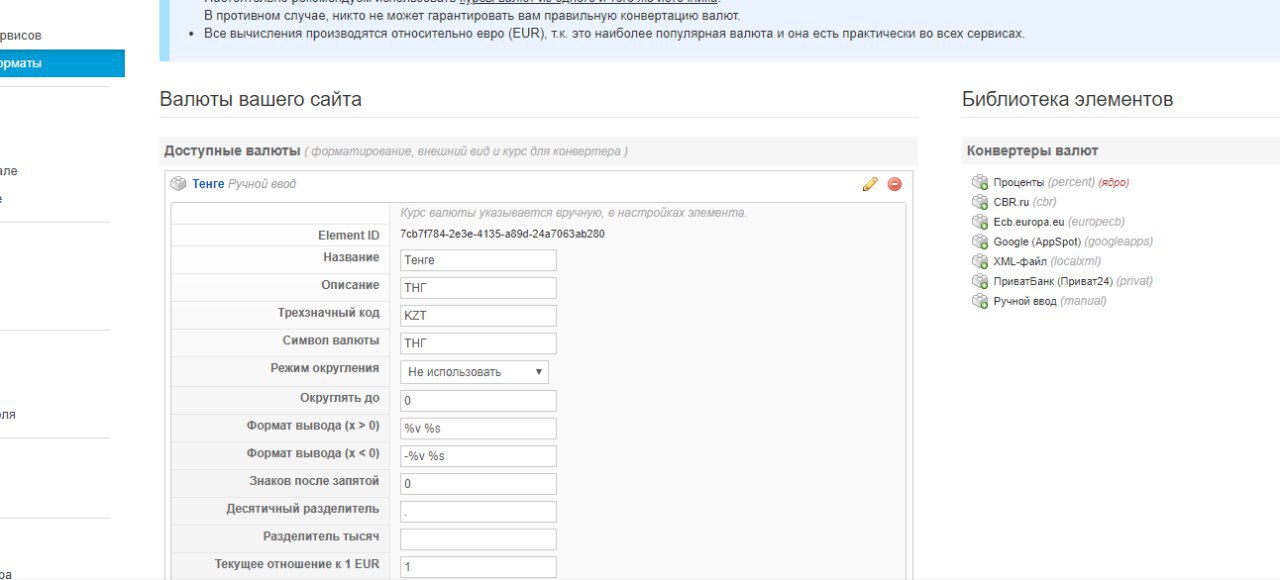Click the Описание input field
The image size is (1280, 580).
pos(478,288)
